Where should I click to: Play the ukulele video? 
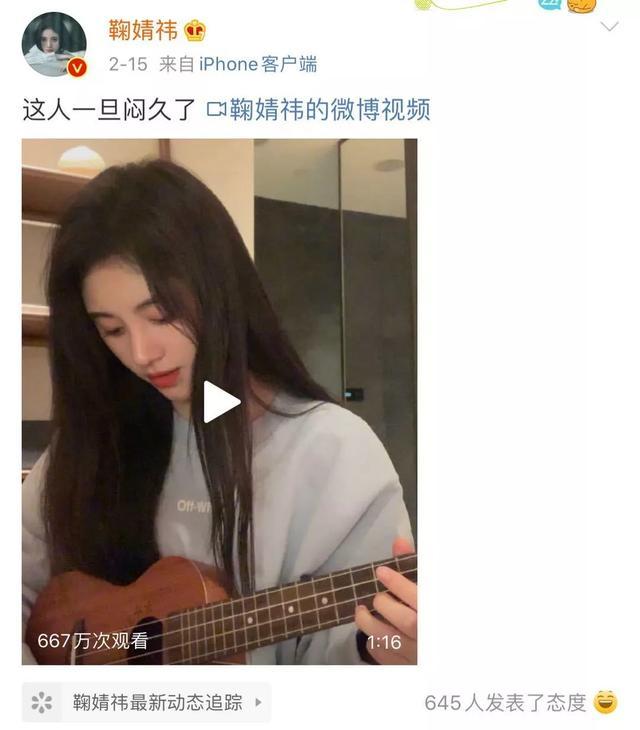tap(222, 402)
